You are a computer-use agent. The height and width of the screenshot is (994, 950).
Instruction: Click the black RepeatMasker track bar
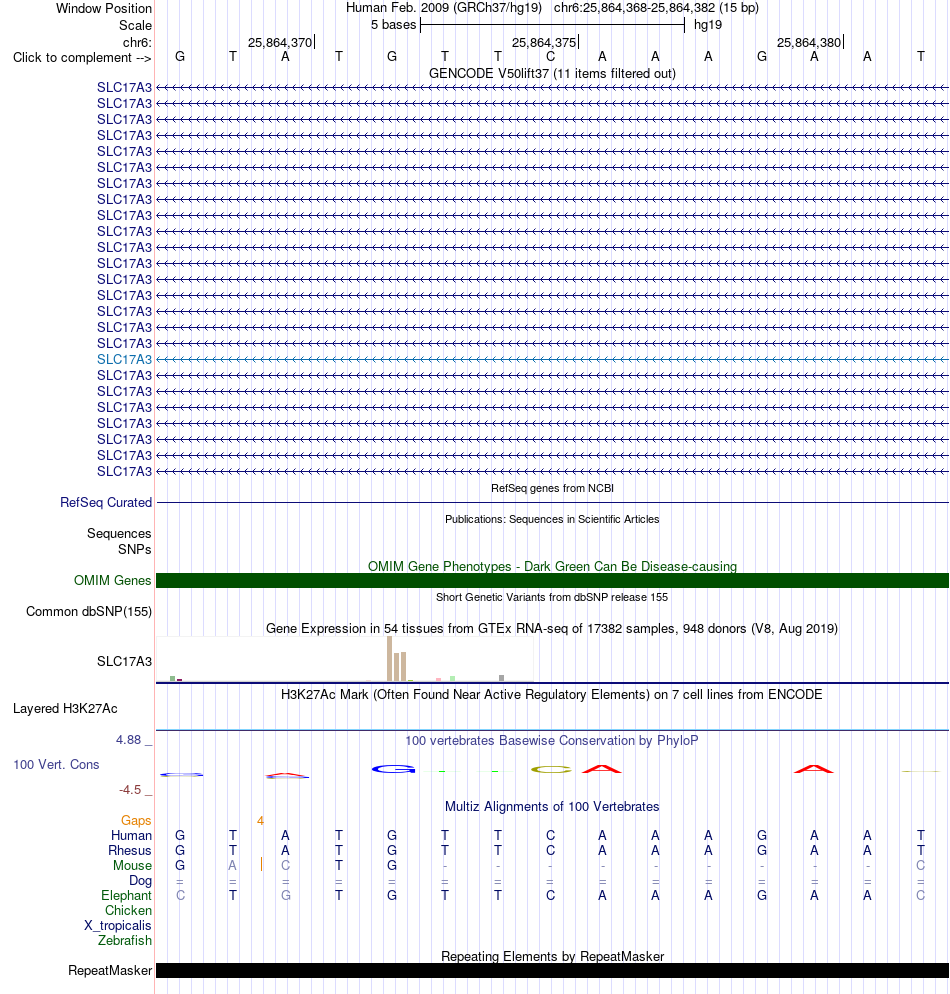click(x=552, y=971)
